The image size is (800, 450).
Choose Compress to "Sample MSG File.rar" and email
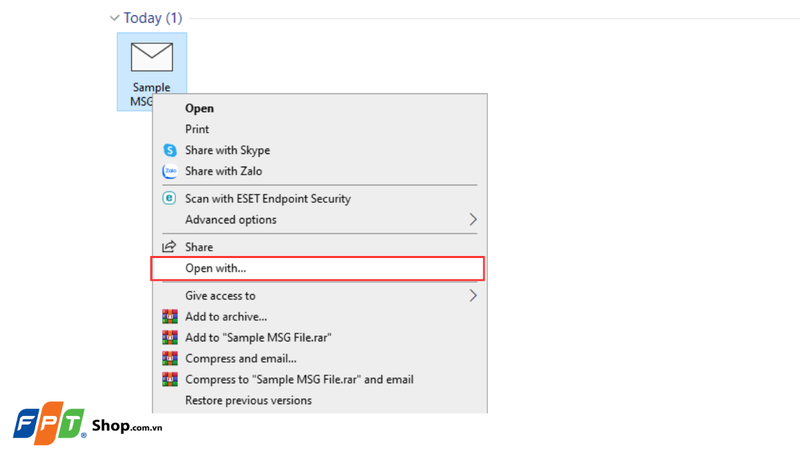pos(299,380)
